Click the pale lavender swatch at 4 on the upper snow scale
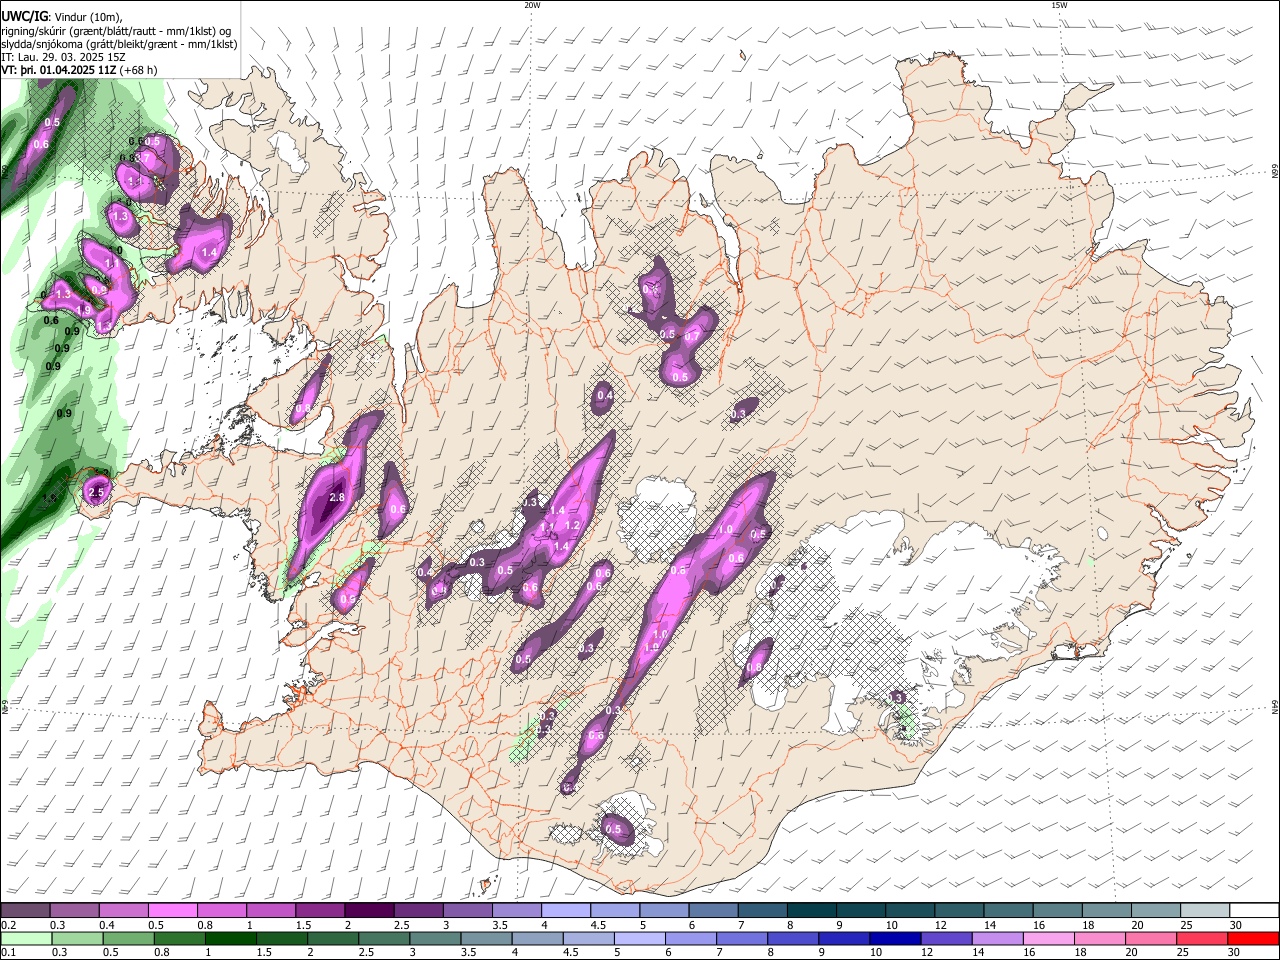This screenshot has width=1280, height=960. coord(566,912)
